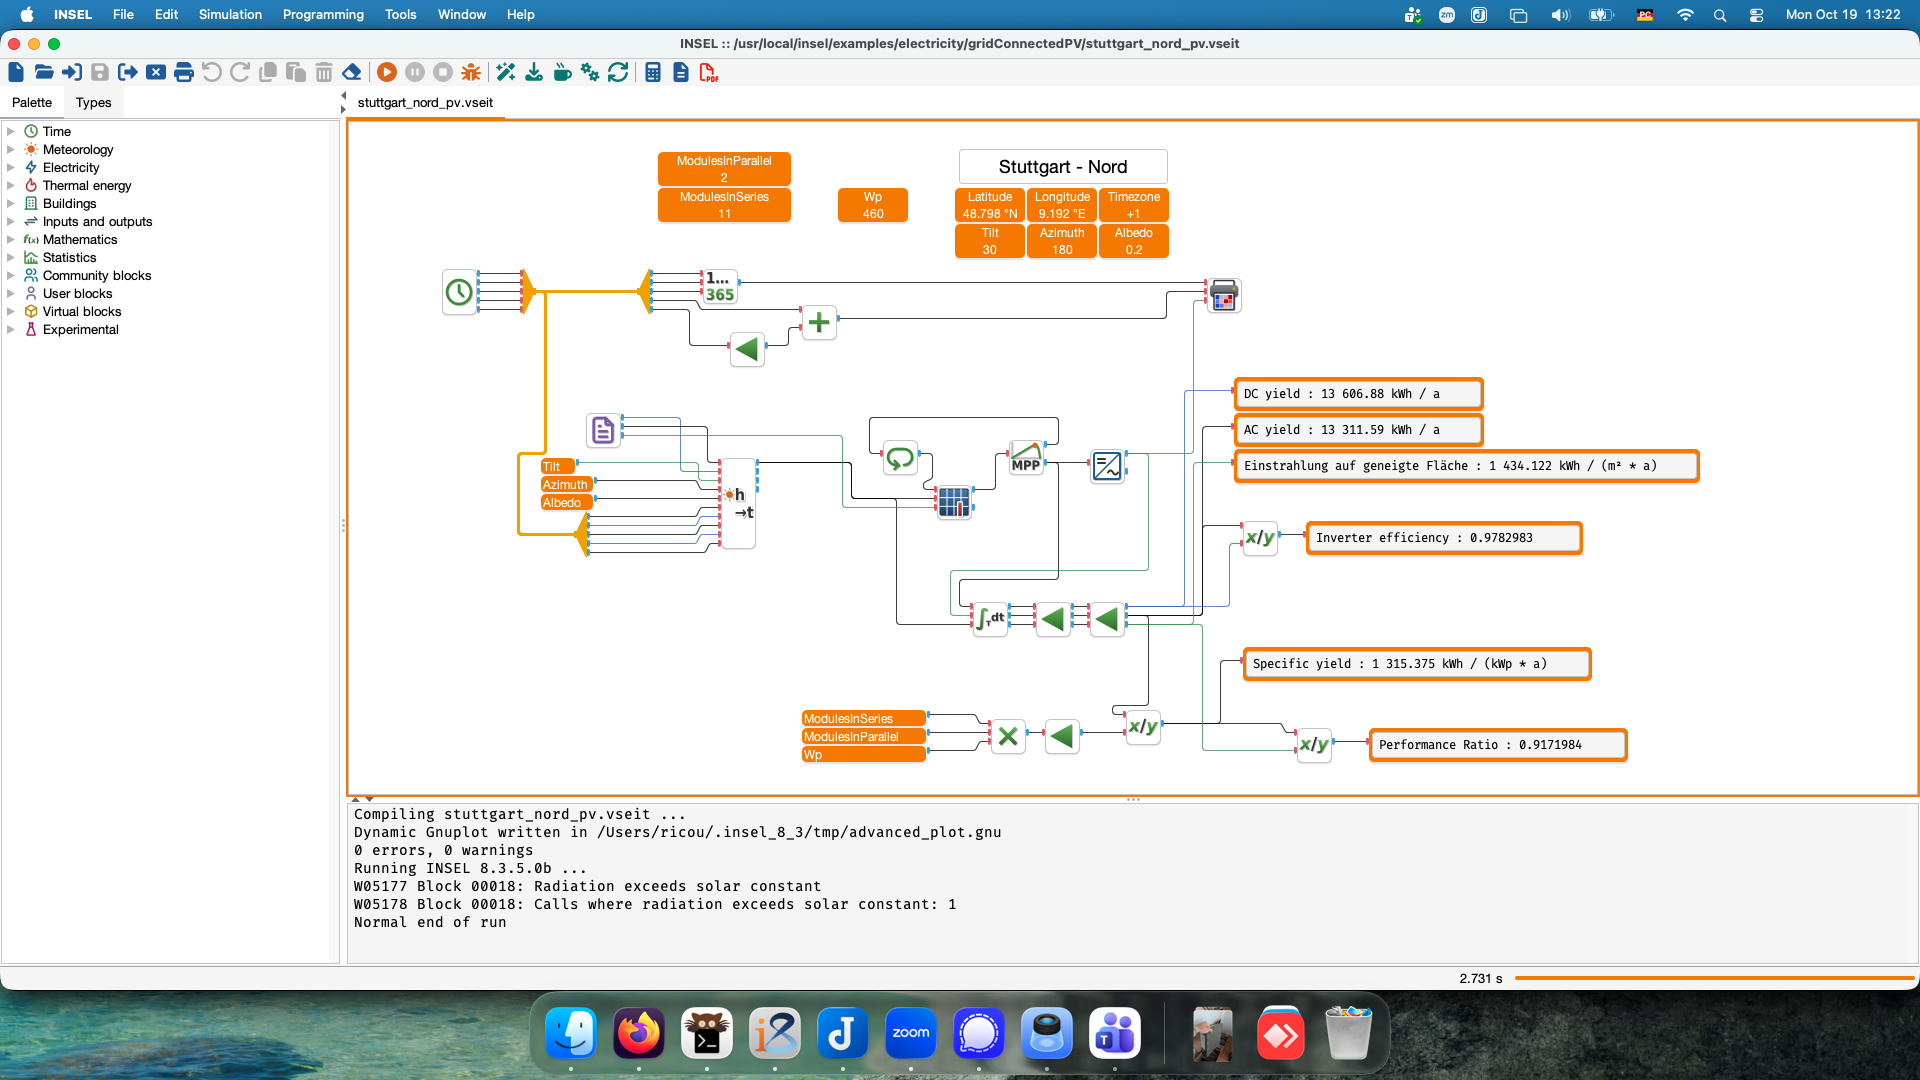This screenshot has height=1080, width=1920.
Task: Open the Programming menu
Action: pyautogui.click(x=323, y=14)
